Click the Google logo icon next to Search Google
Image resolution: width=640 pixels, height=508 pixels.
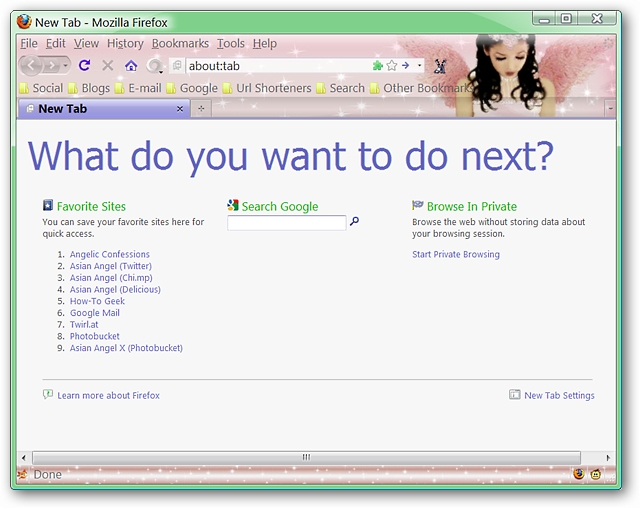pyautogui.click(x=233, y=205)
